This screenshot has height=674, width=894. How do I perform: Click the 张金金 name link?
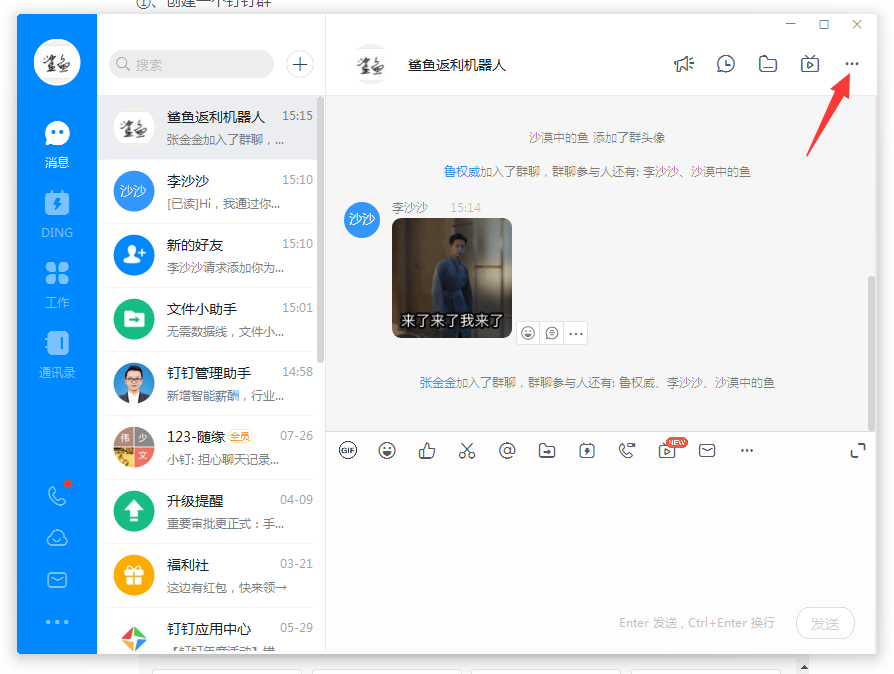[x=438, y=383]
